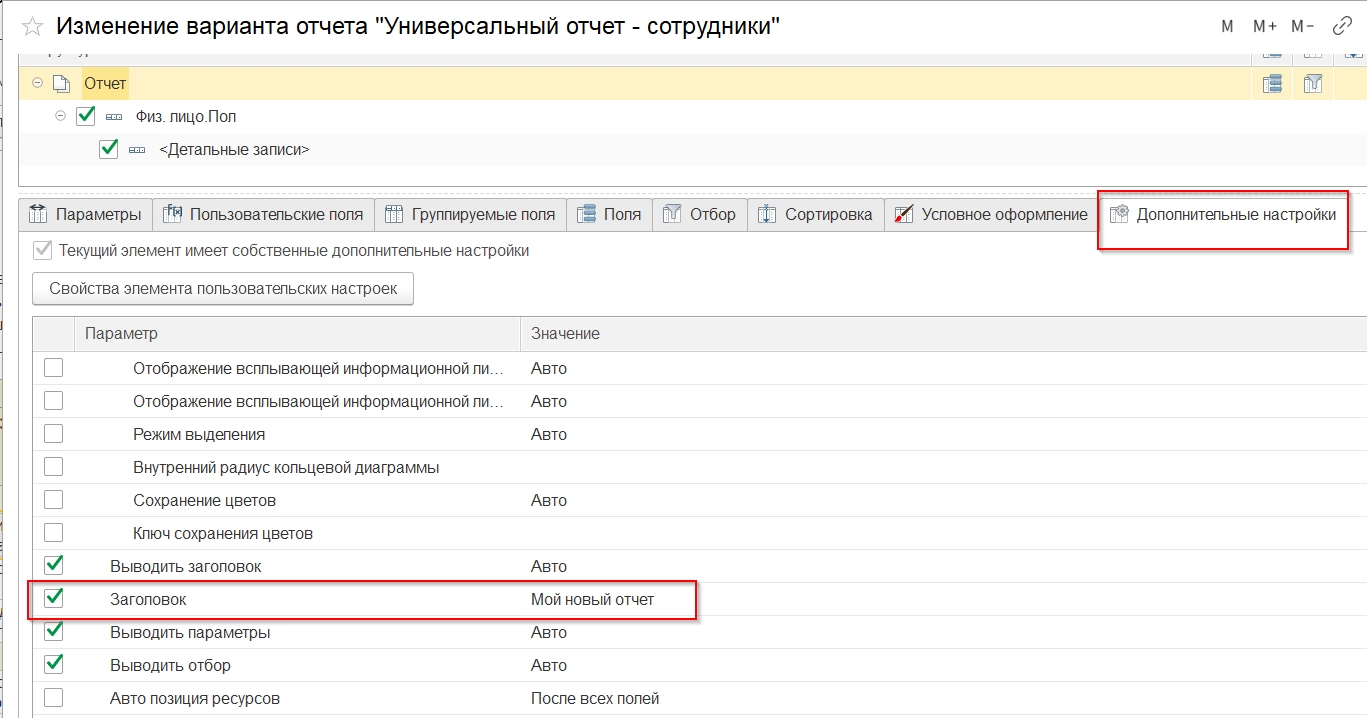Viewport: 1367px width, 718px height.
Task: Click the M− memory subtract button
Action: tap(1303, 27)
